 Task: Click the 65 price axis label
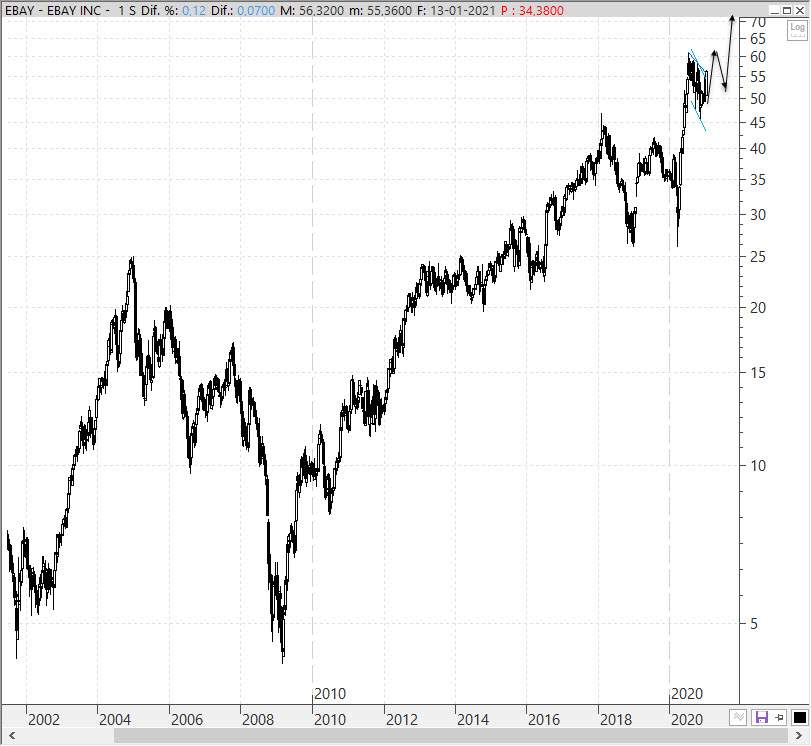tap(758, 39)
